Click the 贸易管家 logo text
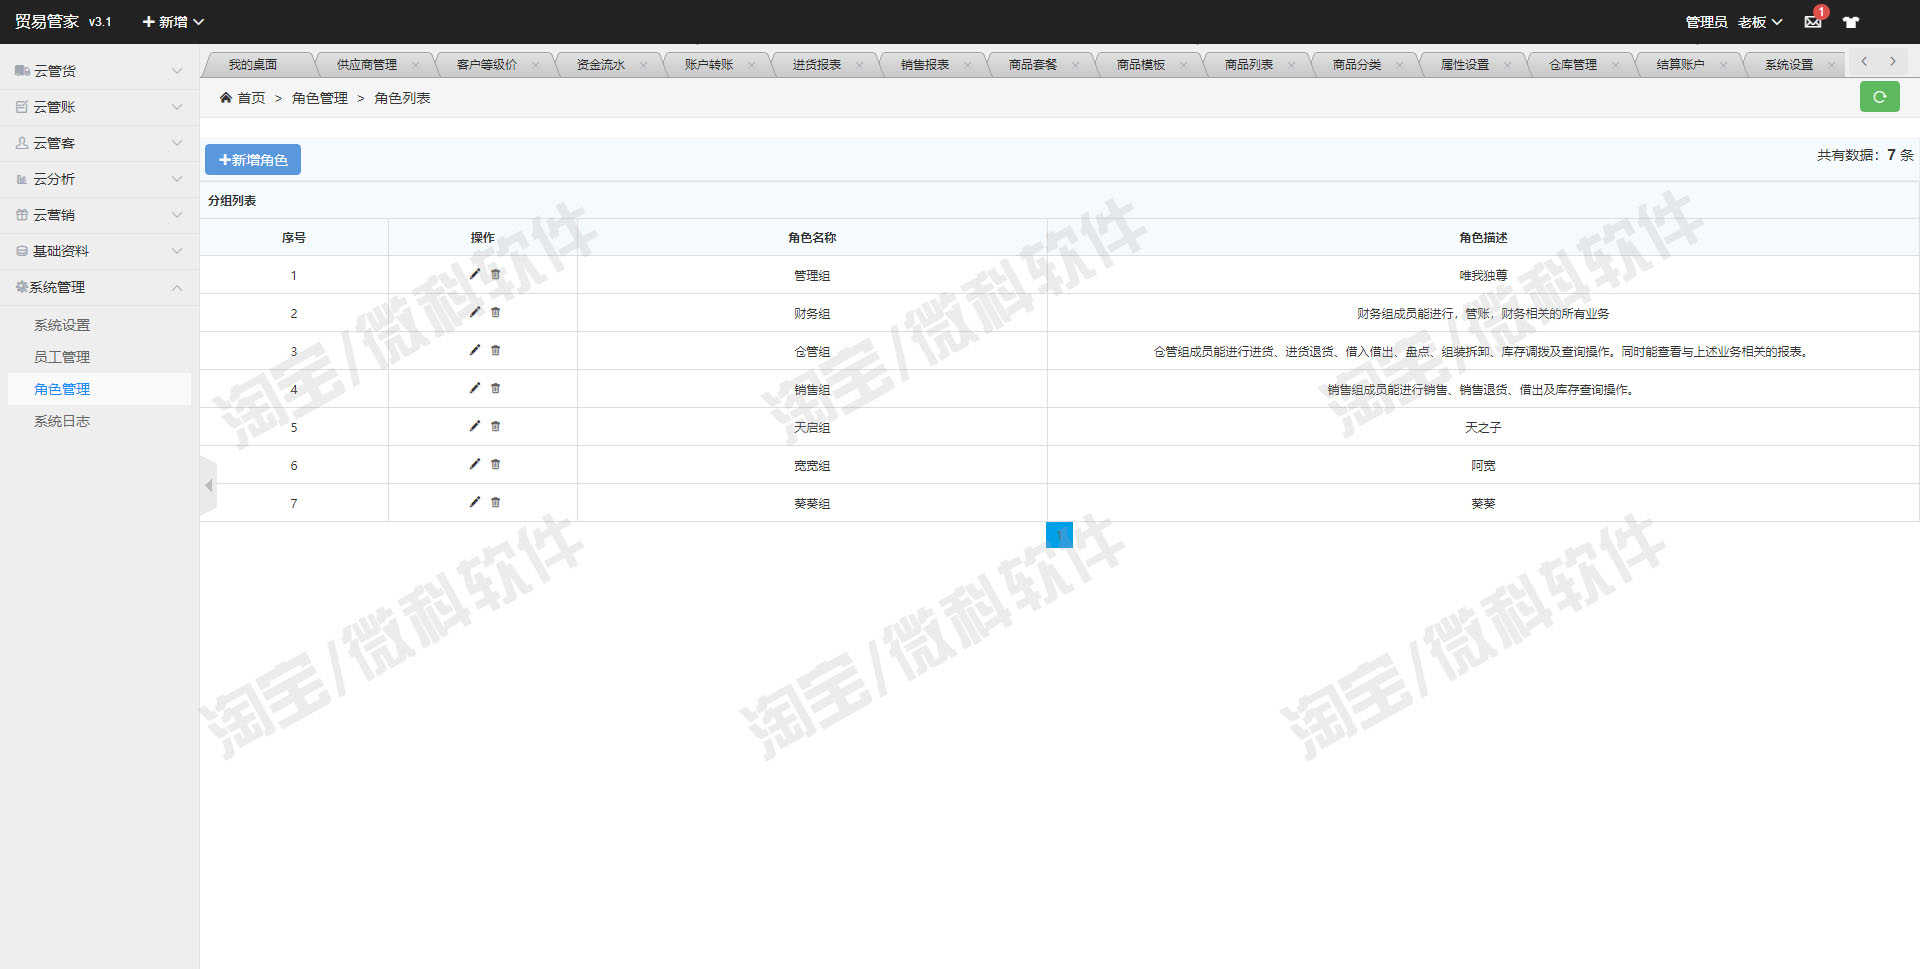 click(x=47, y=21)
